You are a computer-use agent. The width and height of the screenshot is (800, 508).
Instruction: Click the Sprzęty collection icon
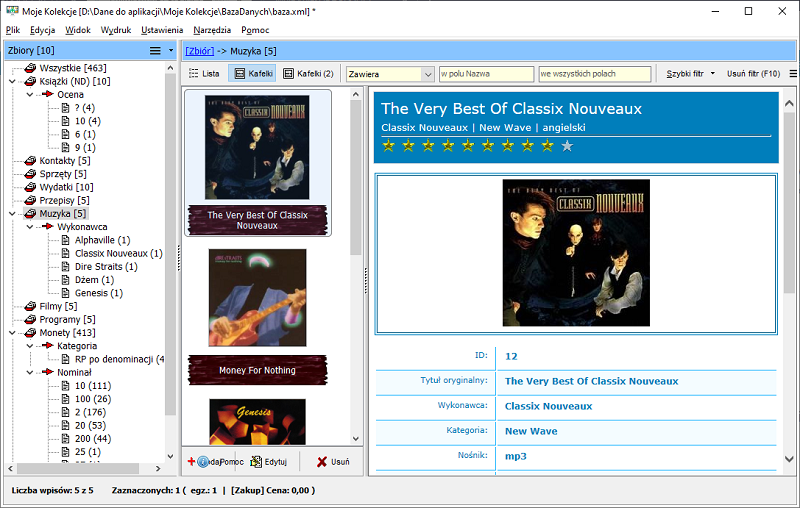(31, 174)
